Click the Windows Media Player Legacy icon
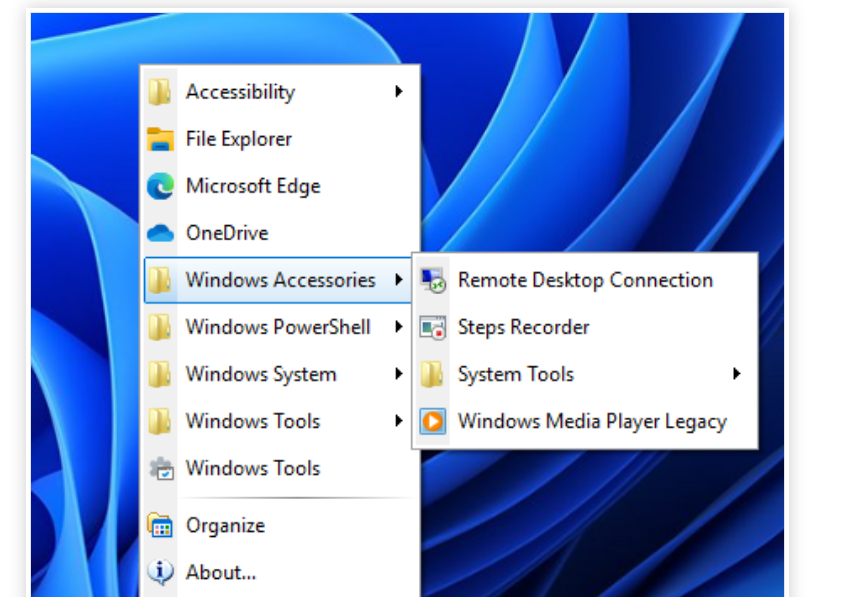Viewport: 855px width, 597px height. (433, 421)
